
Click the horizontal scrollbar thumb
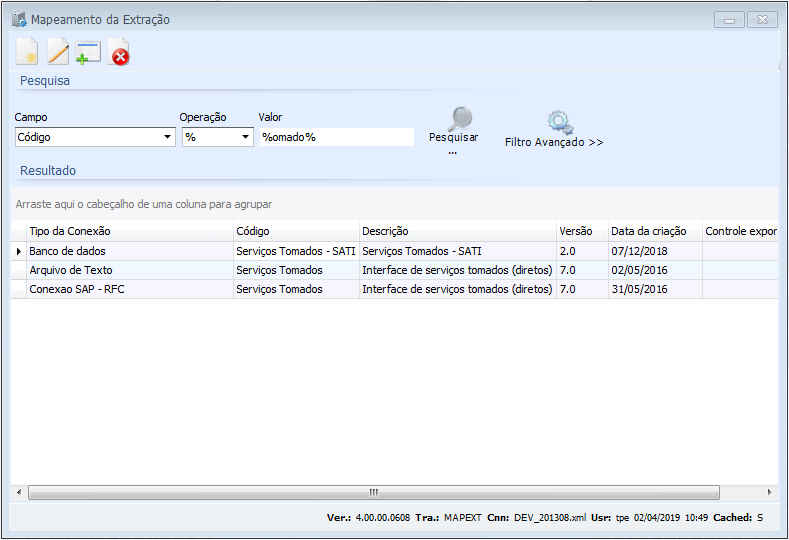click(373, 492)
